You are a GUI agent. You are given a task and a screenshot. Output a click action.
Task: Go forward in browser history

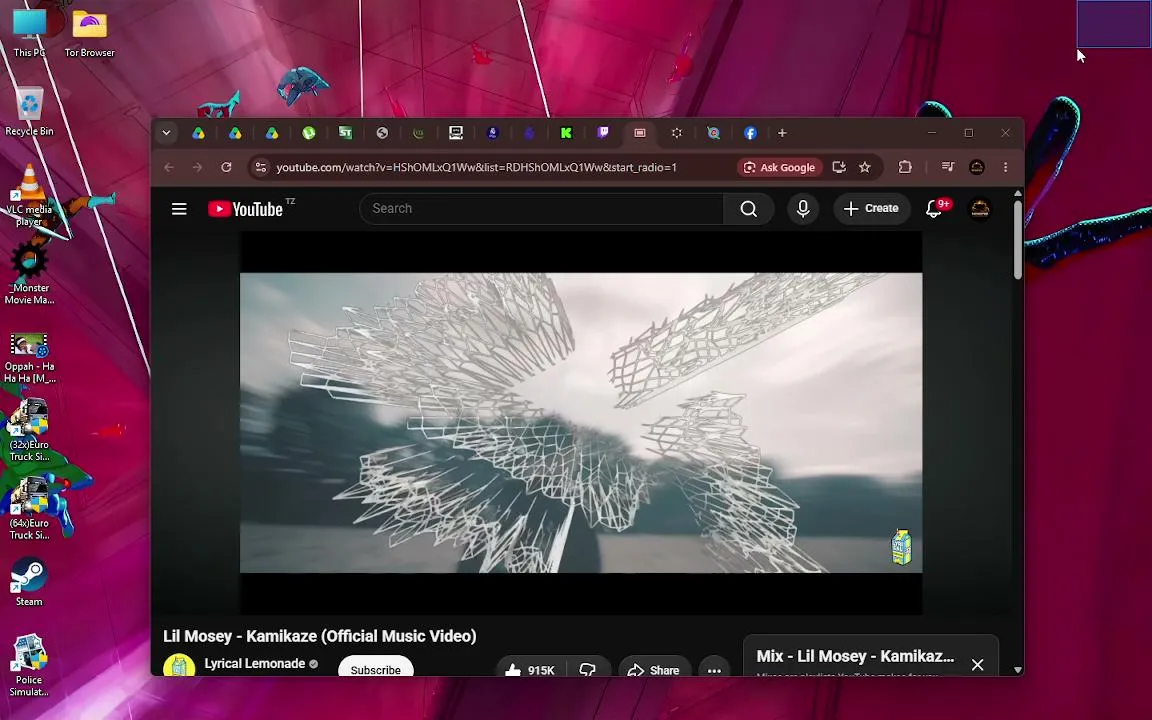197,168
